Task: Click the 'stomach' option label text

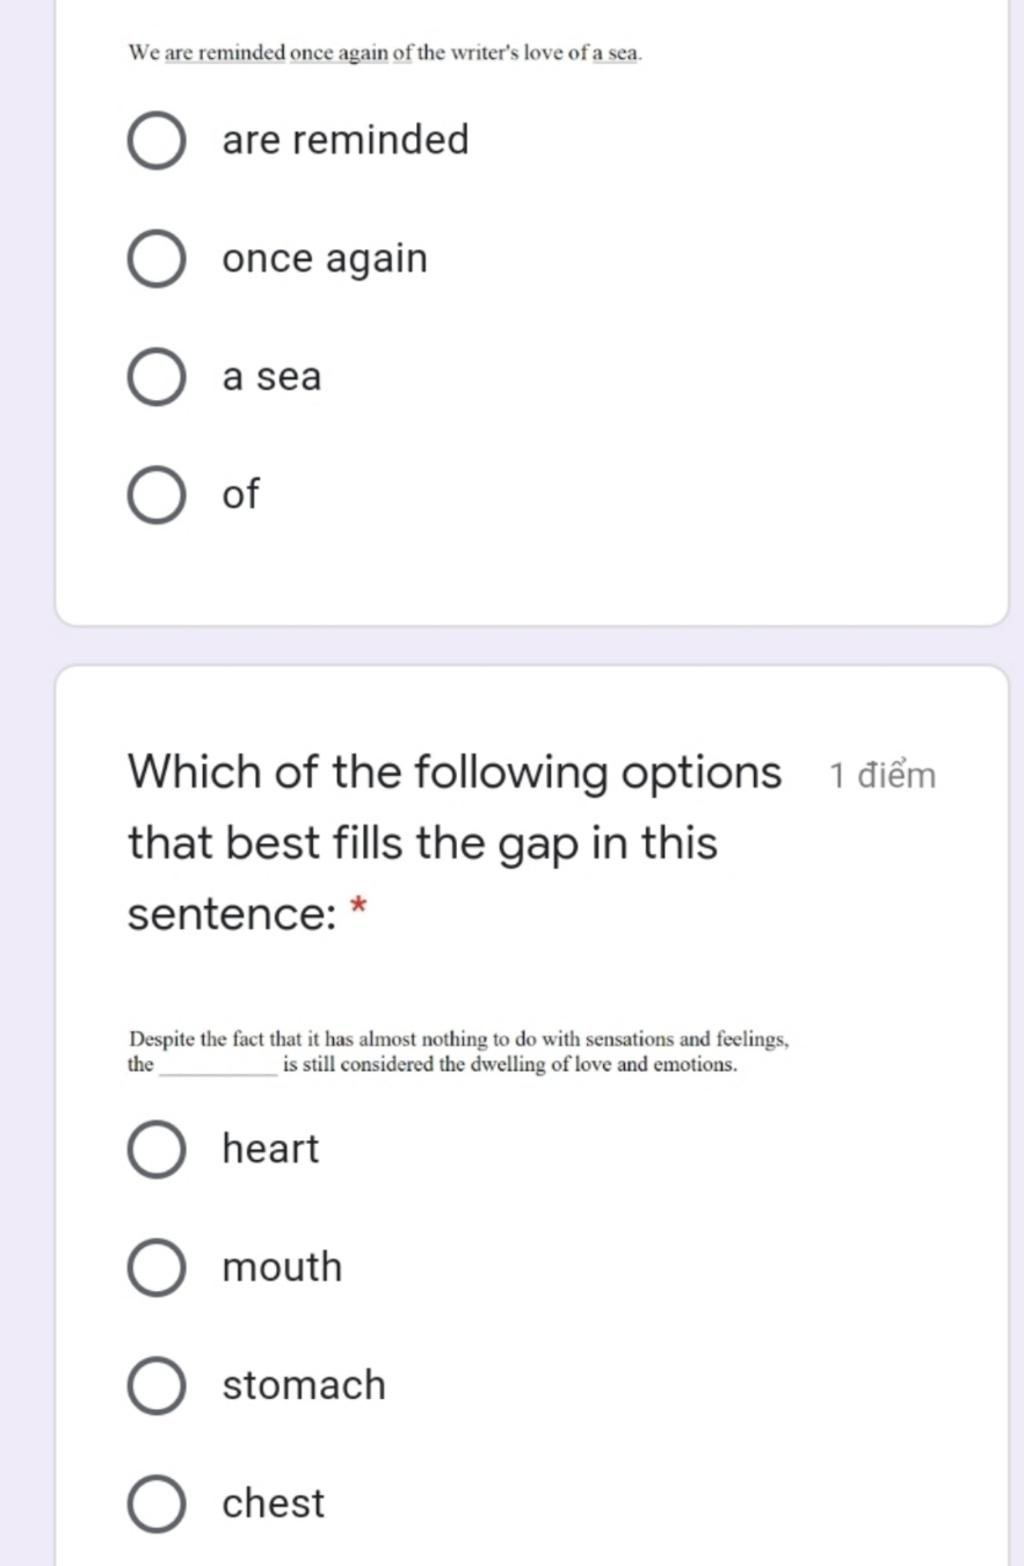Action: click(x=304, y=1385)
